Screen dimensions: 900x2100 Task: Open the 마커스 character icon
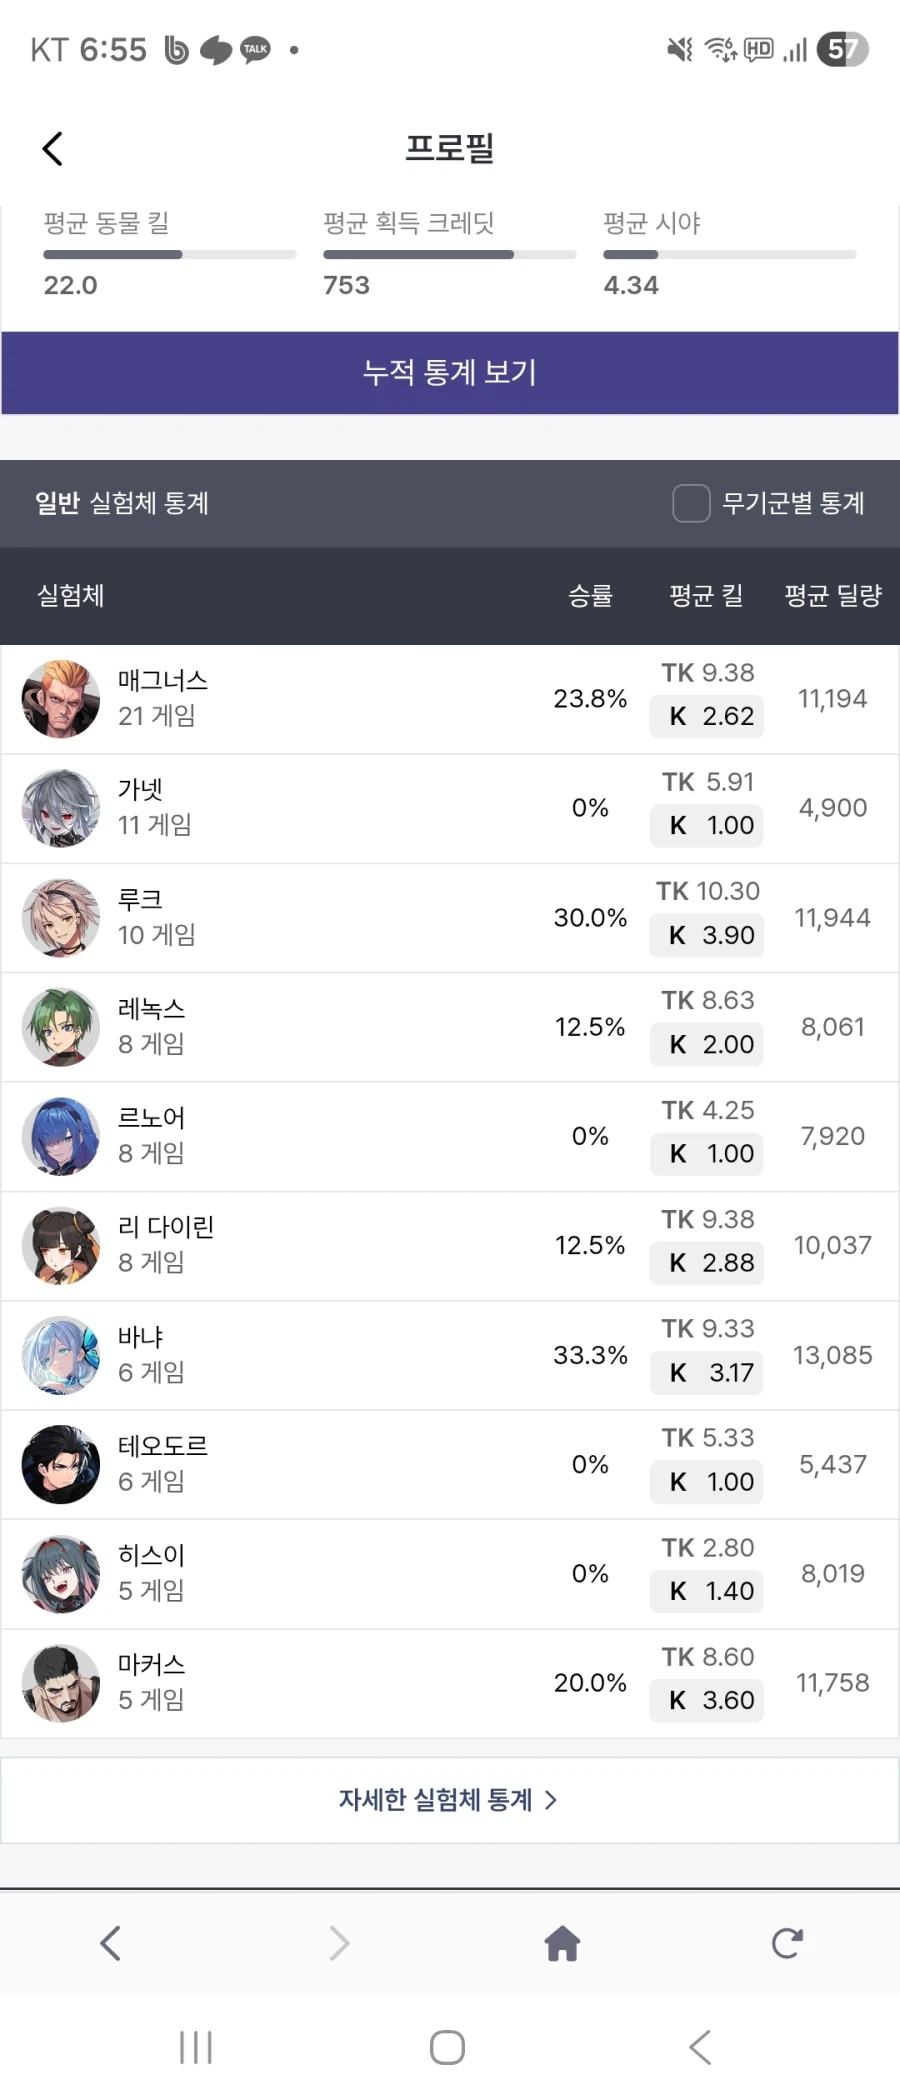click(x=60, y=1683)
